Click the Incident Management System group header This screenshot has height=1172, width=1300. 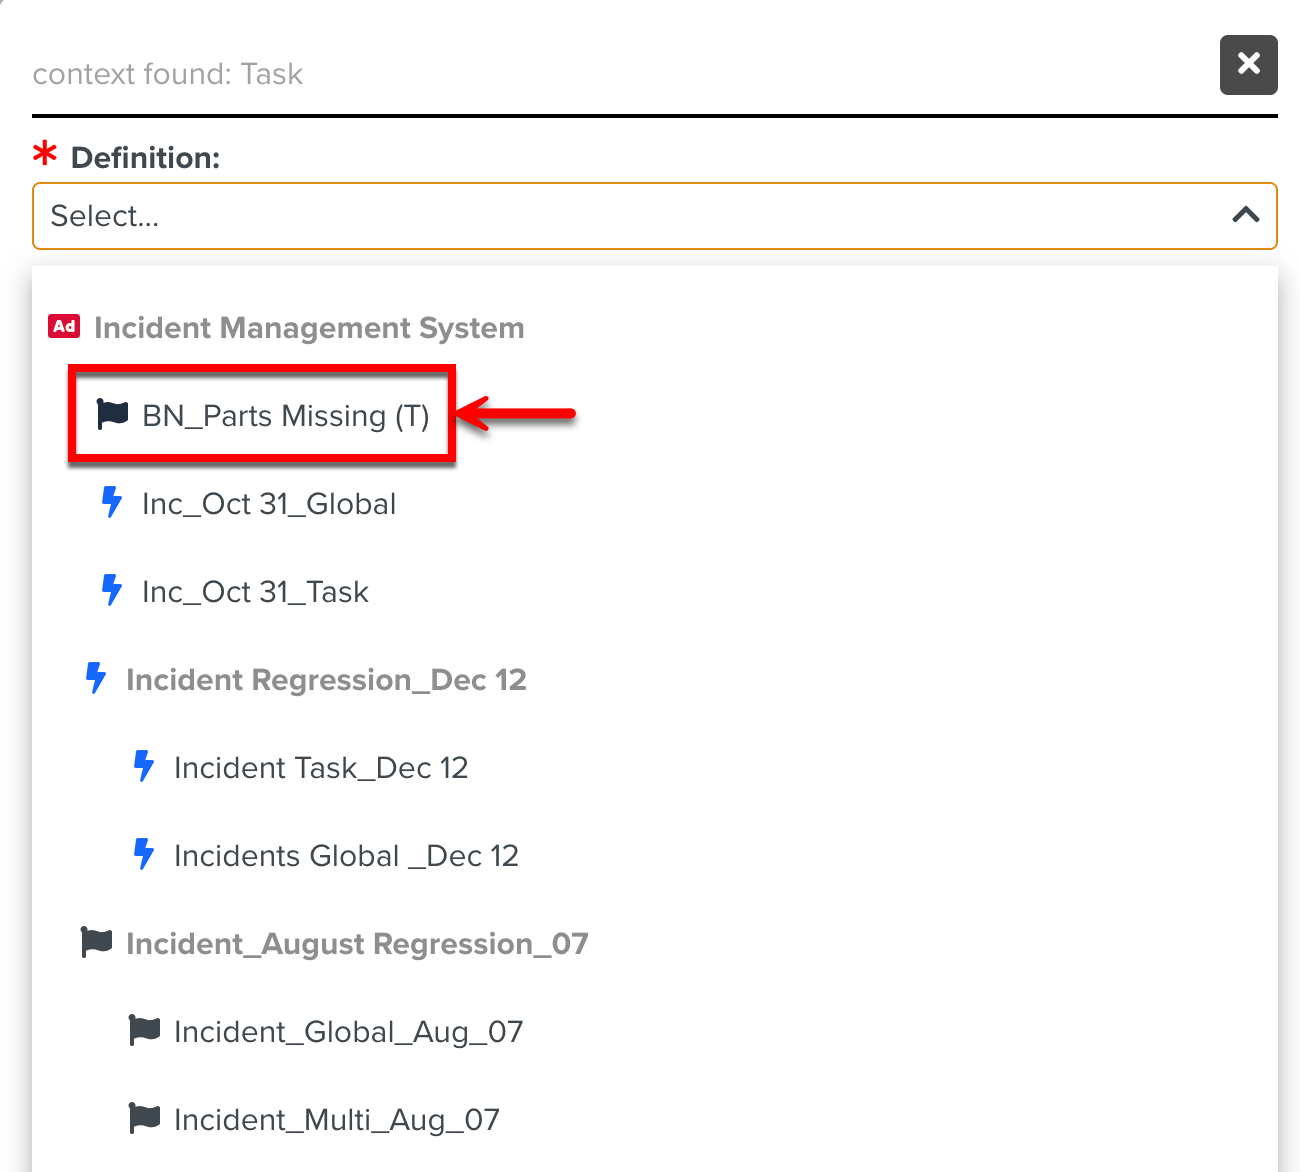pyautogui.click(x=309, y=328)
